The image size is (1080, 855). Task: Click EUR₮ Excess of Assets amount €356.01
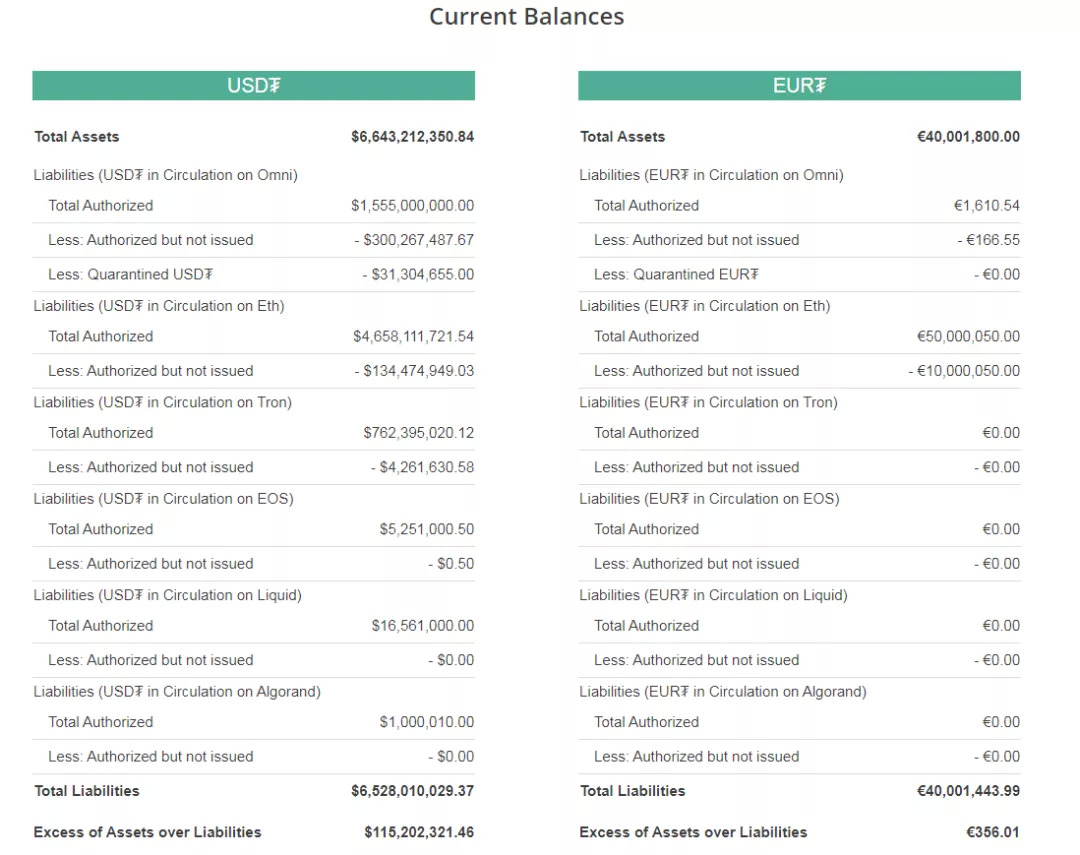tap(993, 832)
